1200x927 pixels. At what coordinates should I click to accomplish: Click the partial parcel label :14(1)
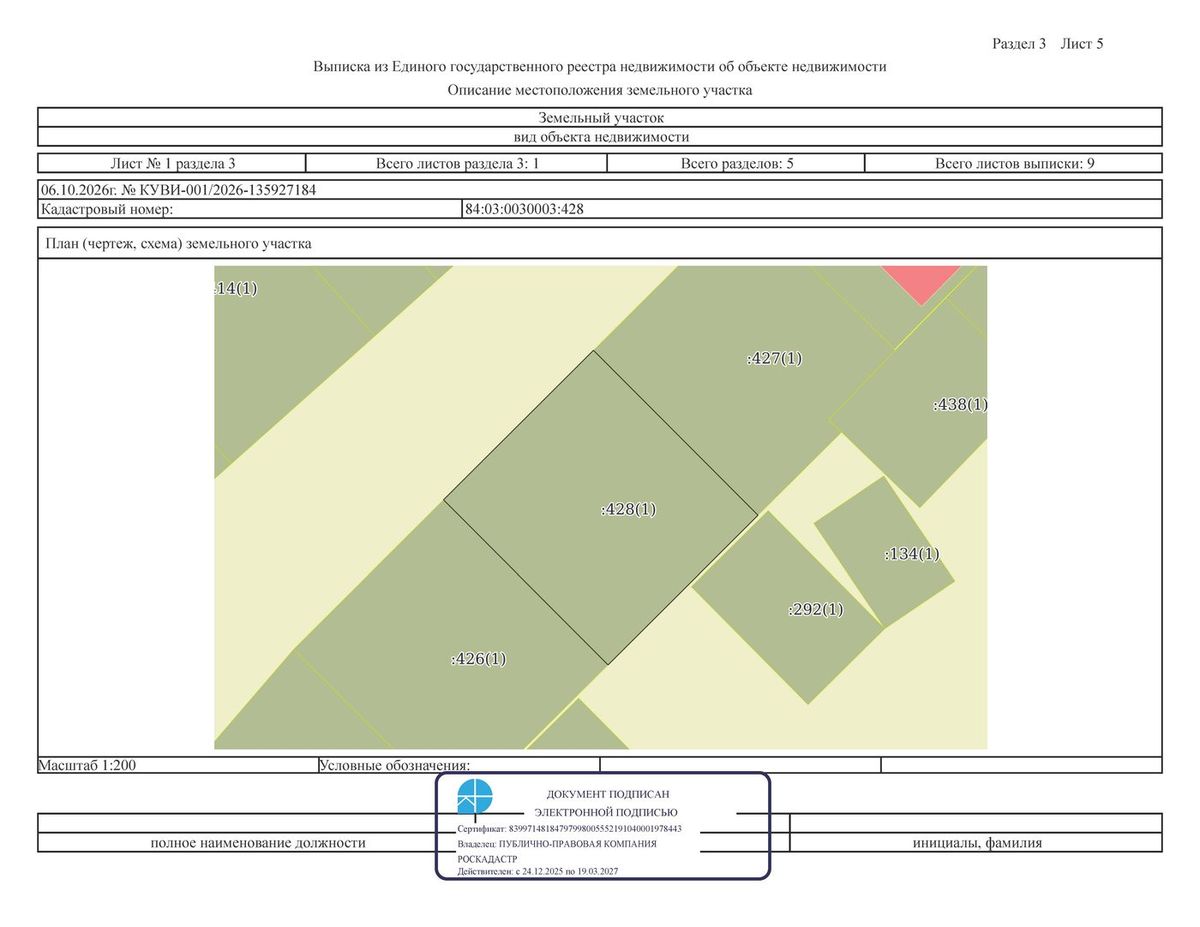click(236, 289)
